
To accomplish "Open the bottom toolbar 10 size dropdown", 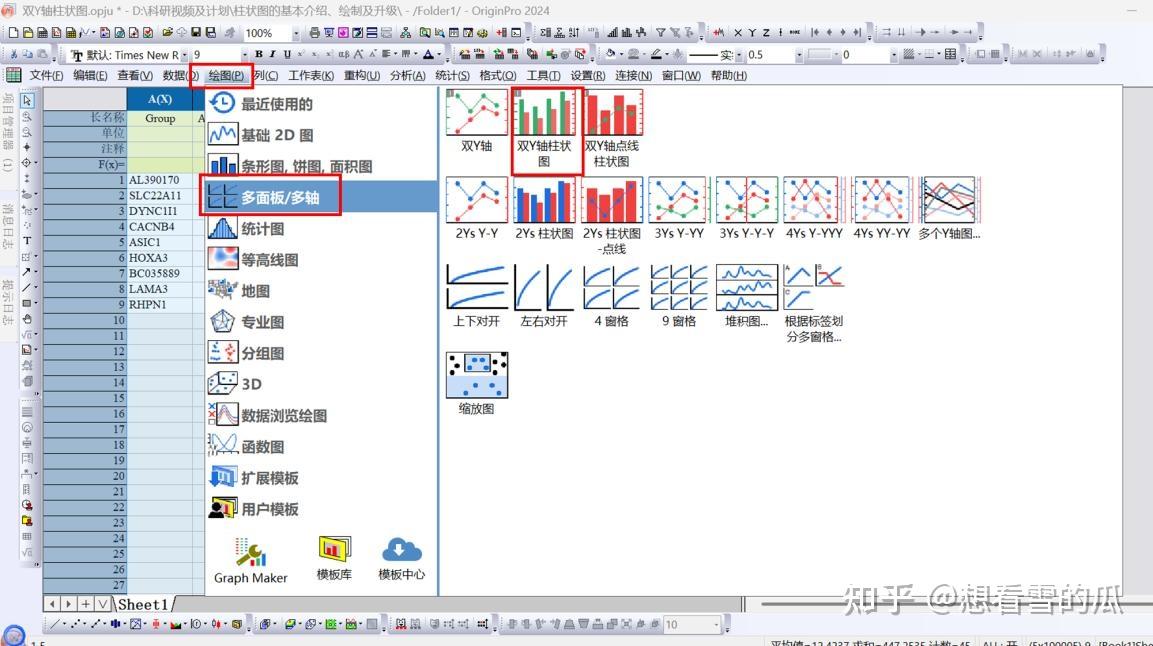I will pyautogui.click(x=716, y=625).
